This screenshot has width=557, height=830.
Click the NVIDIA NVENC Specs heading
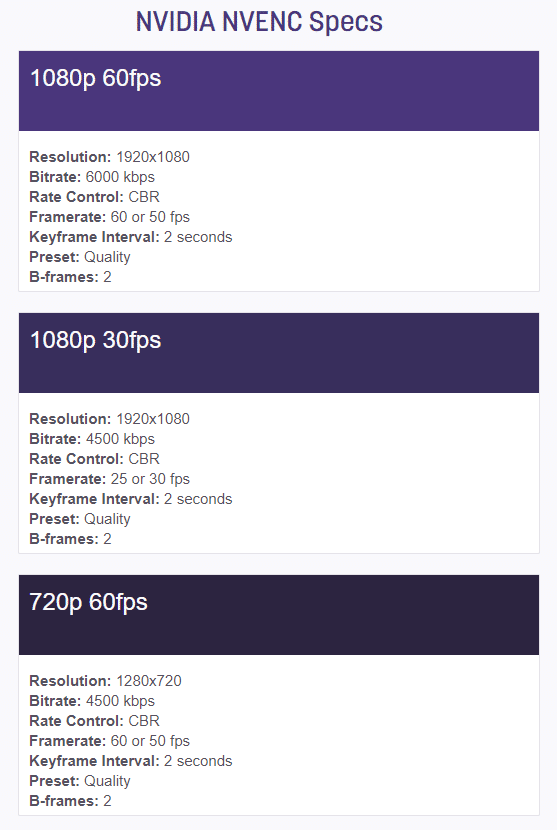[259, 22]
